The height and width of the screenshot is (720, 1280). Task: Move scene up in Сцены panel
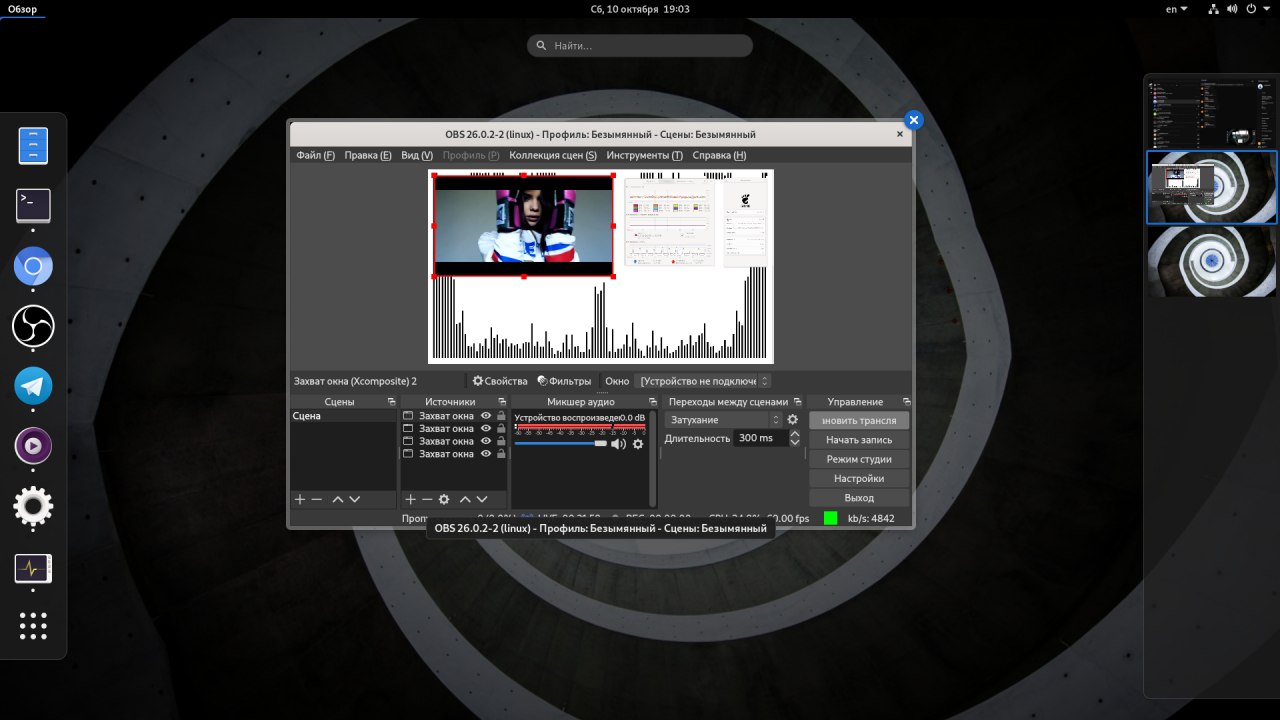338,499
